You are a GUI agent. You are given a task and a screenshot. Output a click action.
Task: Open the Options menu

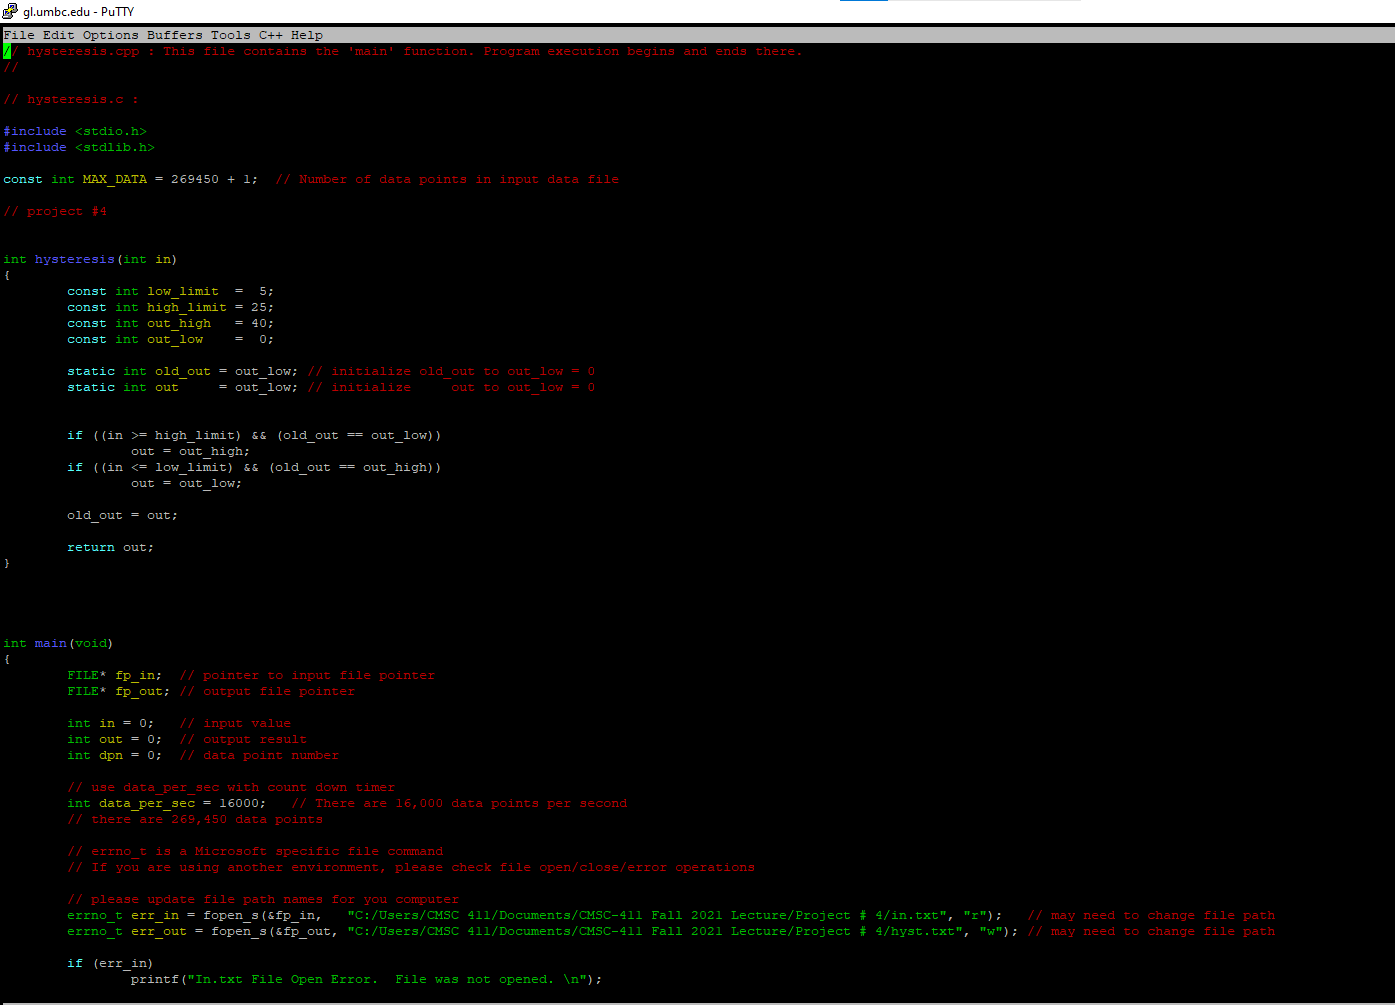point(109,34)
